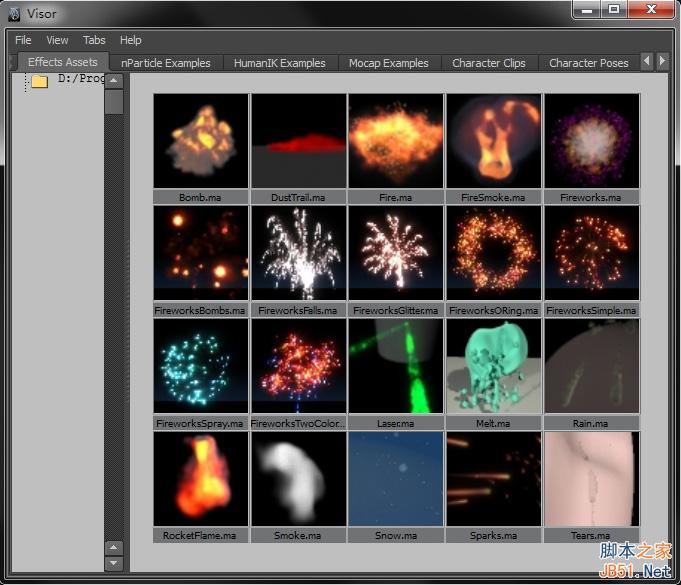Click the Laser.ma file name label
This screenshot has width=681, height=585.
(396, 423)
